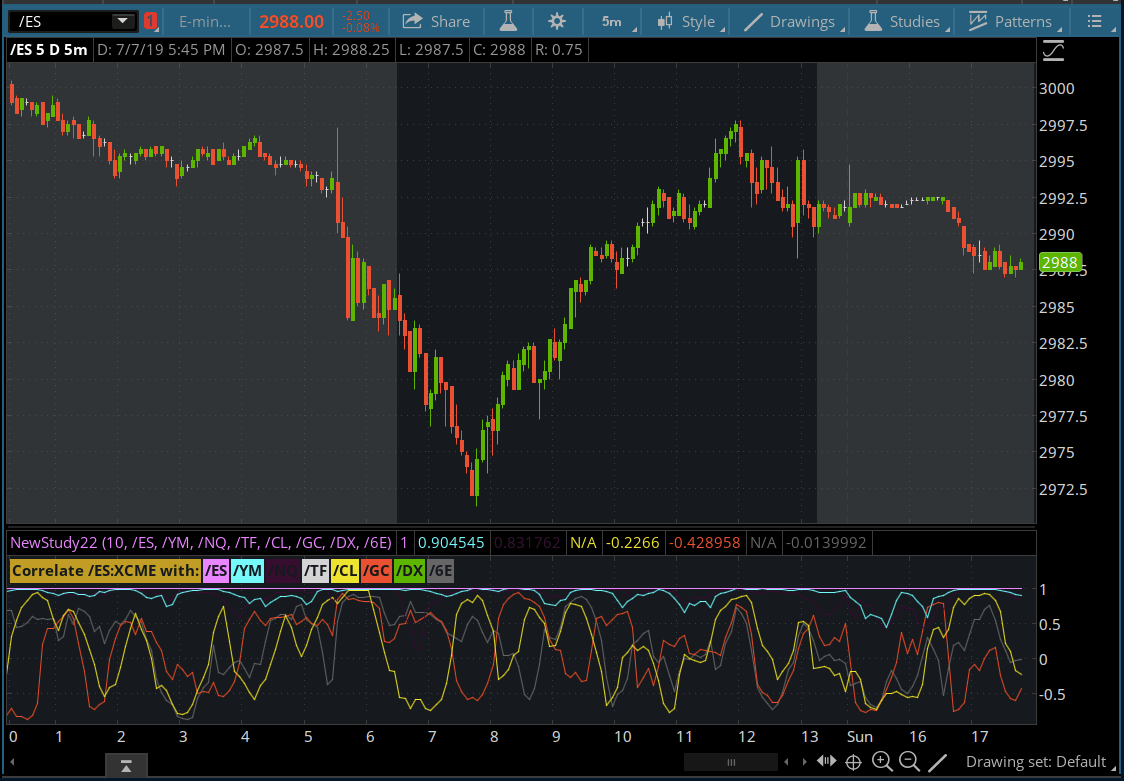
Task: Click the zoom-in magnifier icon
Action: click(883, 761)
